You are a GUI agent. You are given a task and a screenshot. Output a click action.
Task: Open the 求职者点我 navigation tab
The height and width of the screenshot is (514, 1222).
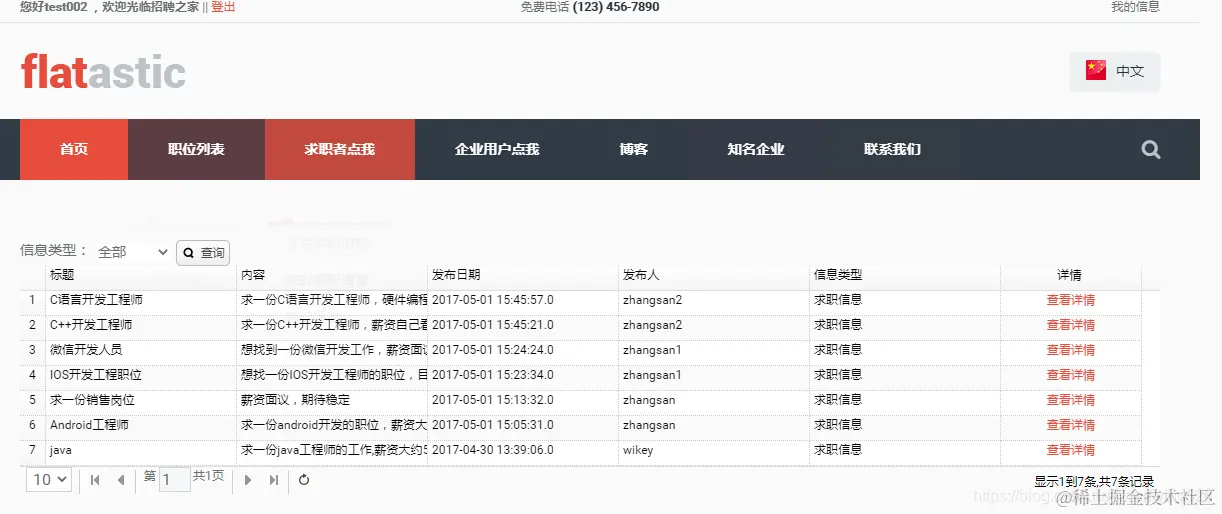(340, 149)
